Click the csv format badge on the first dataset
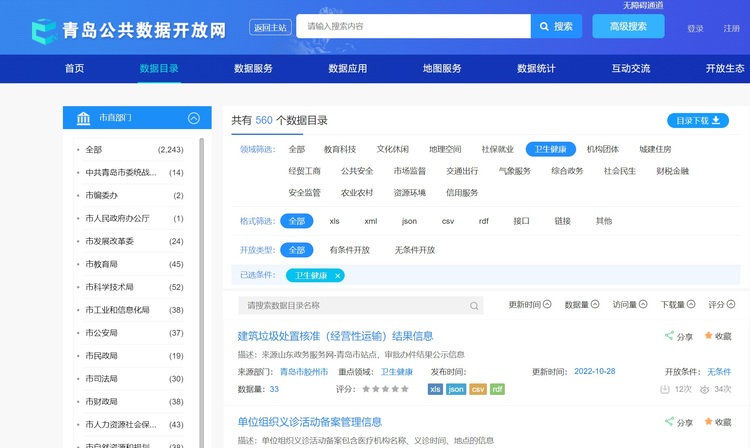 coord(478,389)
